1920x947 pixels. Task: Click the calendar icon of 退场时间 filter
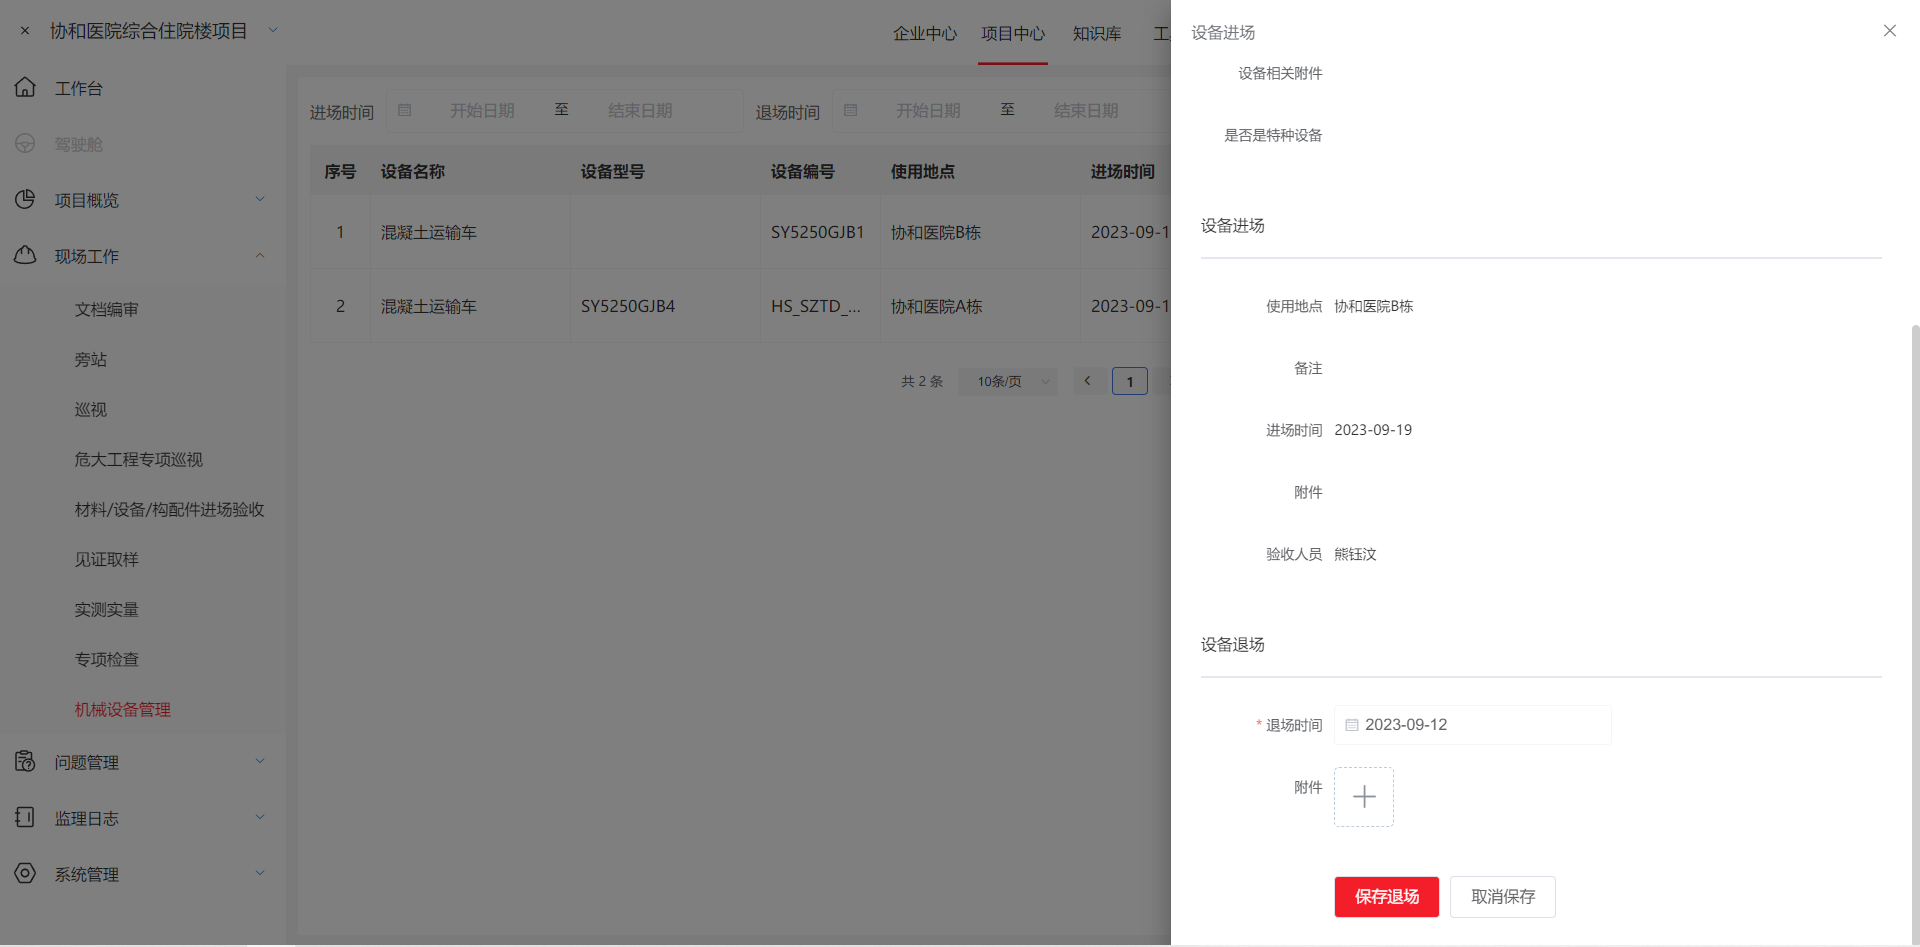(x=851, y=110)
